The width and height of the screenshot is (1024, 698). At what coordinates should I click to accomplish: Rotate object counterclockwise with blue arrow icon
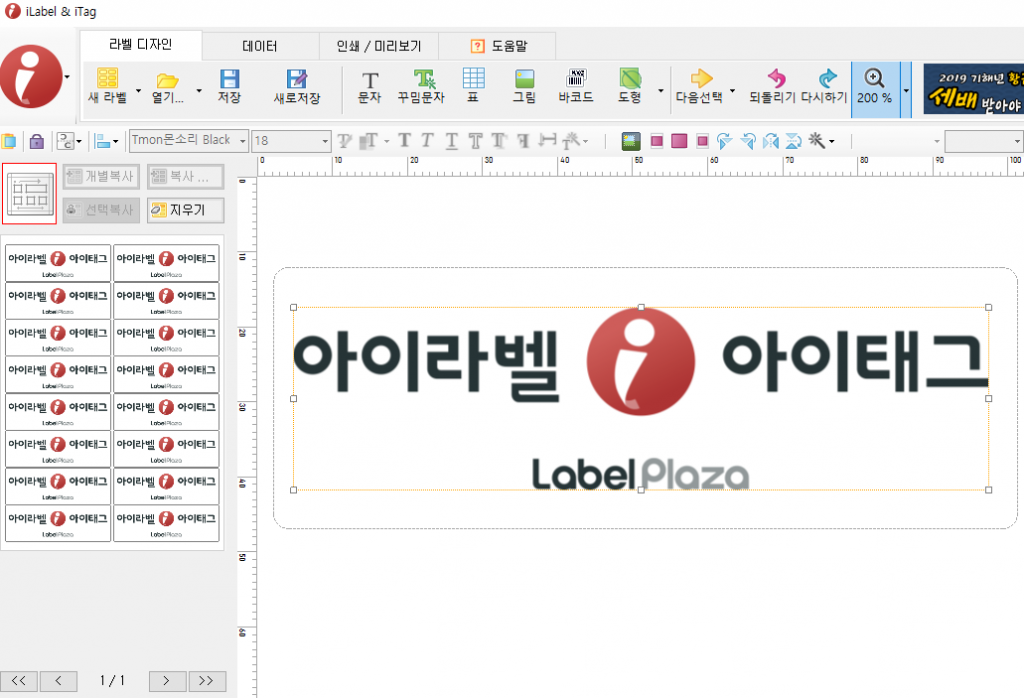tap(748, 141)
